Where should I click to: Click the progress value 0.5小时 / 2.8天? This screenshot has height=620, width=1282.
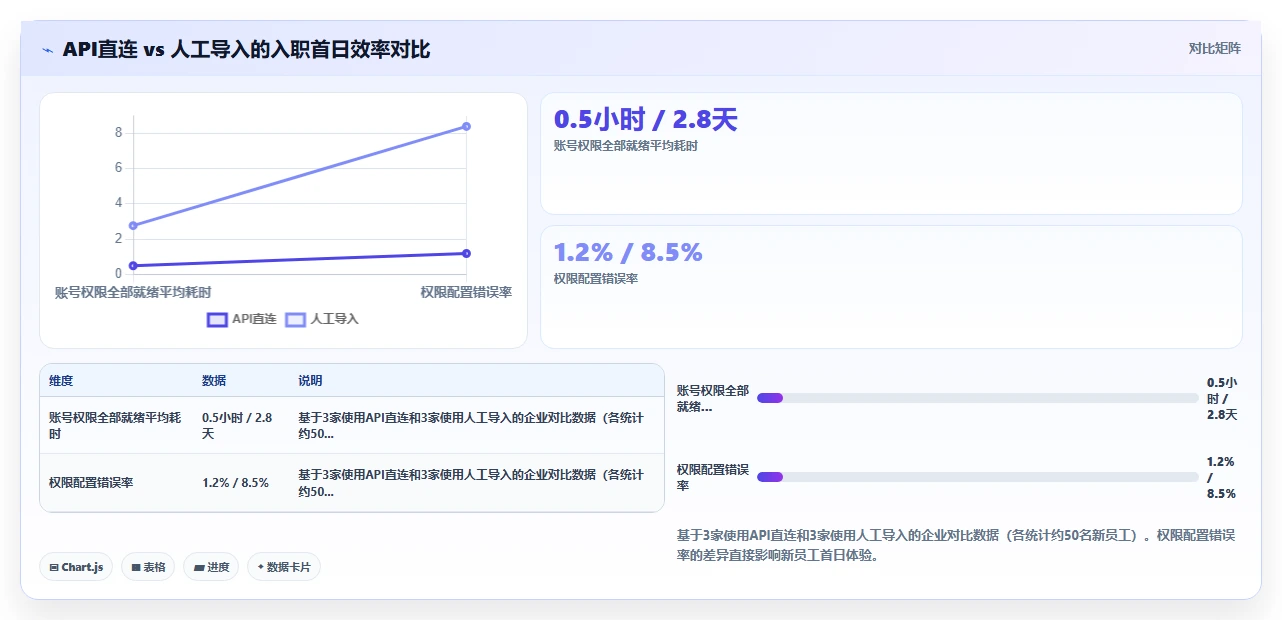coord(1222,398)
